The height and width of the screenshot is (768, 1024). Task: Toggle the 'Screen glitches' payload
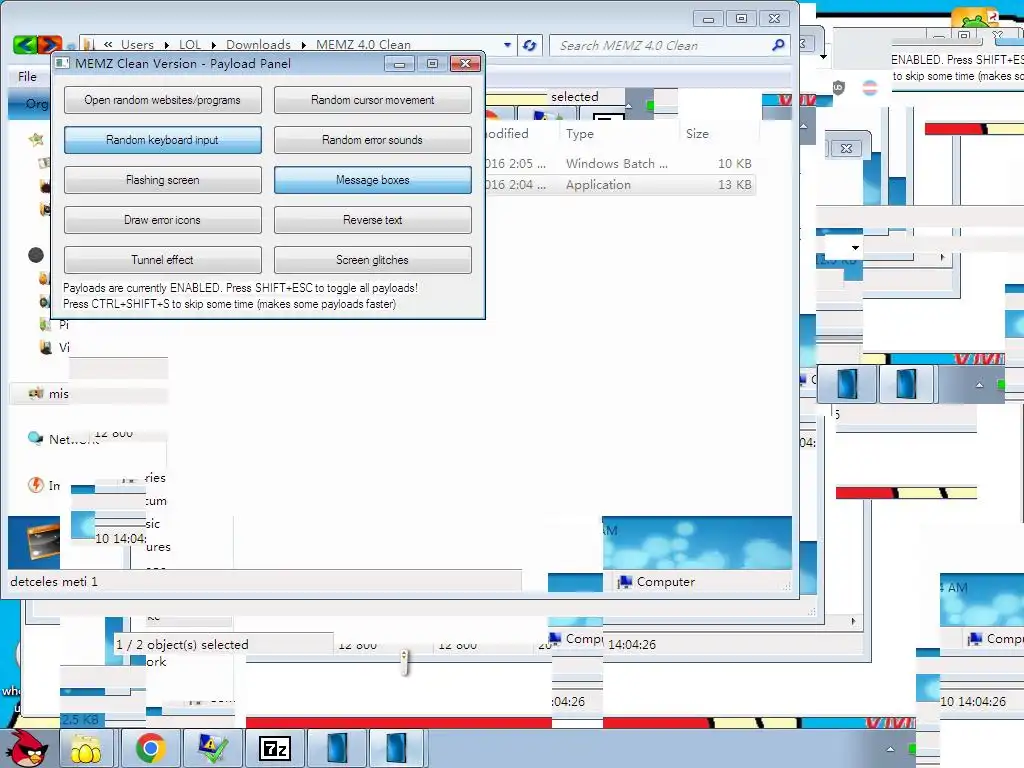[x=372, y=259]
